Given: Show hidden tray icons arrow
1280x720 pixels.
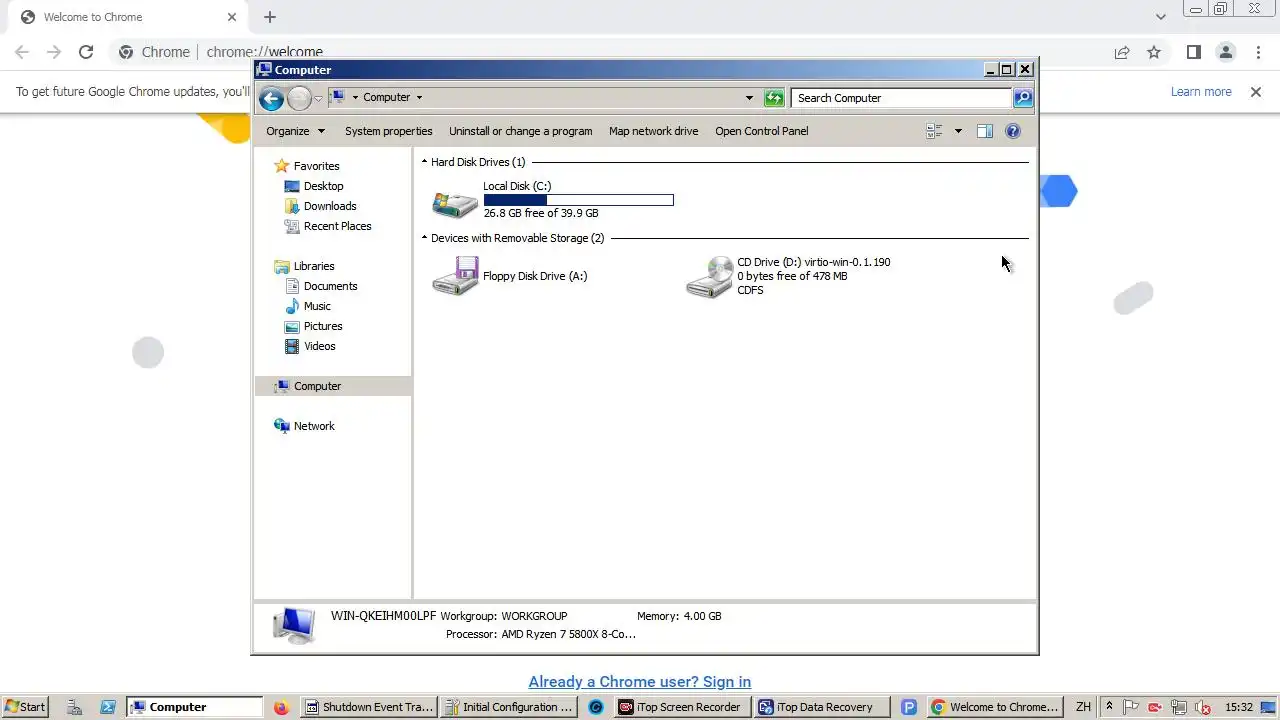Looking at the screenshot, I should [x=1109, y=707].
